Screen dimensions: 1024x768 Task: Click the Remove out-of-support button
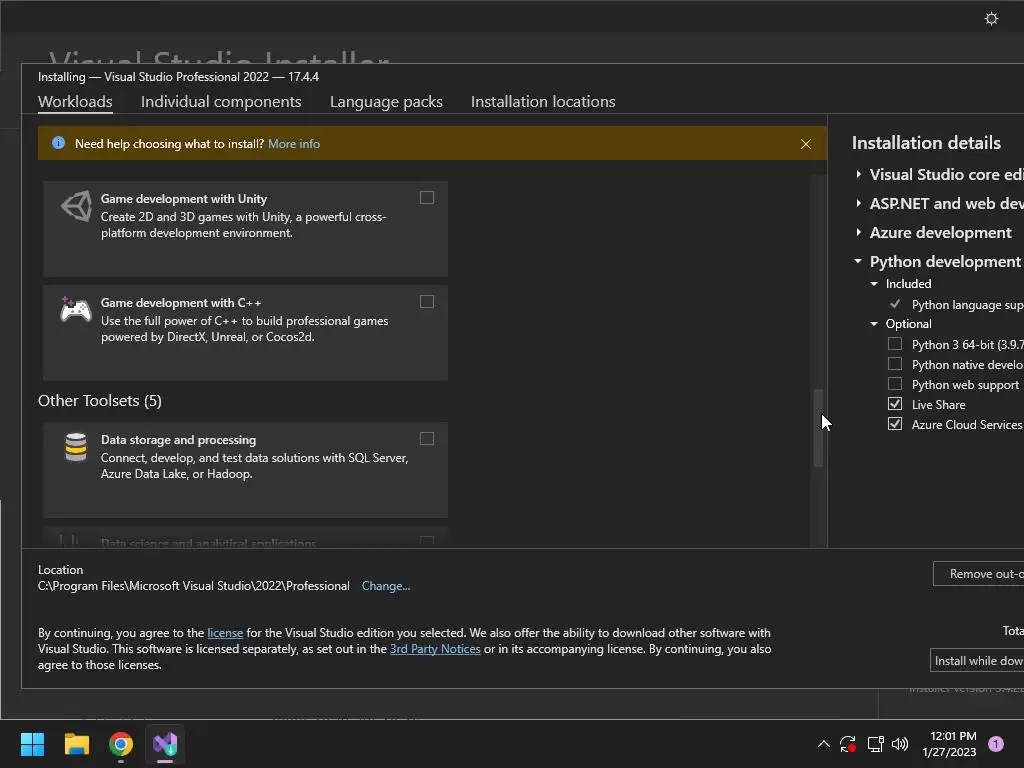tap(978, 573)
